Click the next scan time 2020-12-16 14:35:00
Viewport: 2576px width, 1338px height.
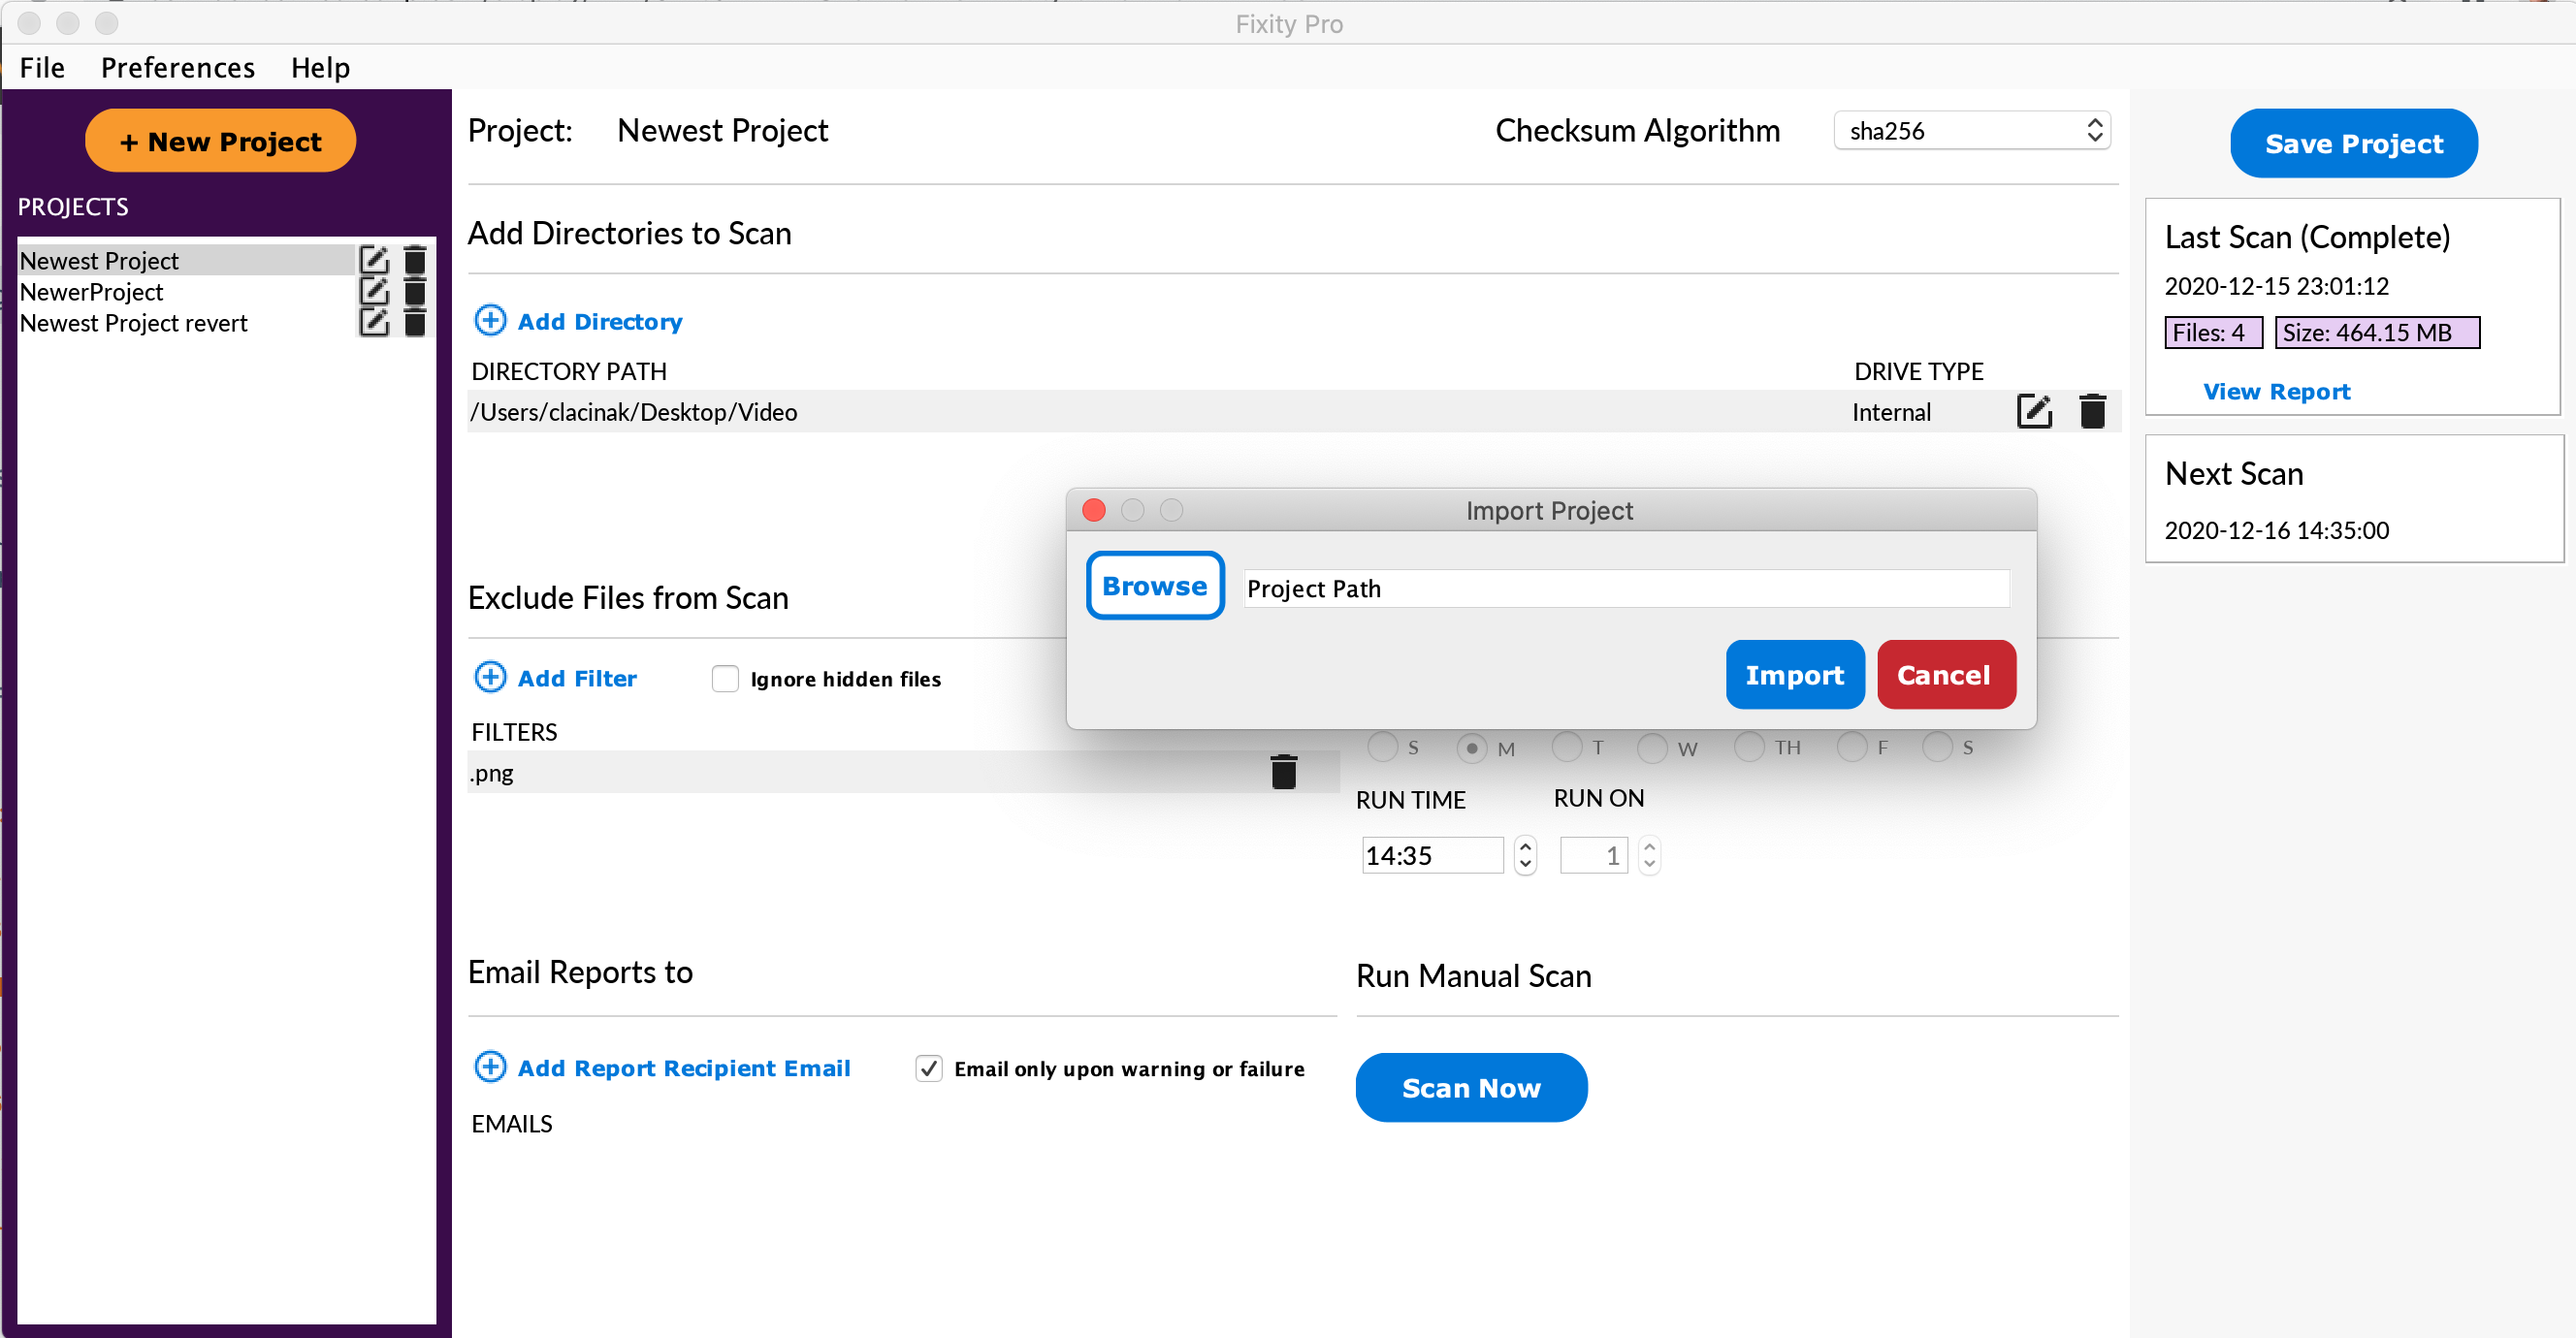[x=2276, y=530]
